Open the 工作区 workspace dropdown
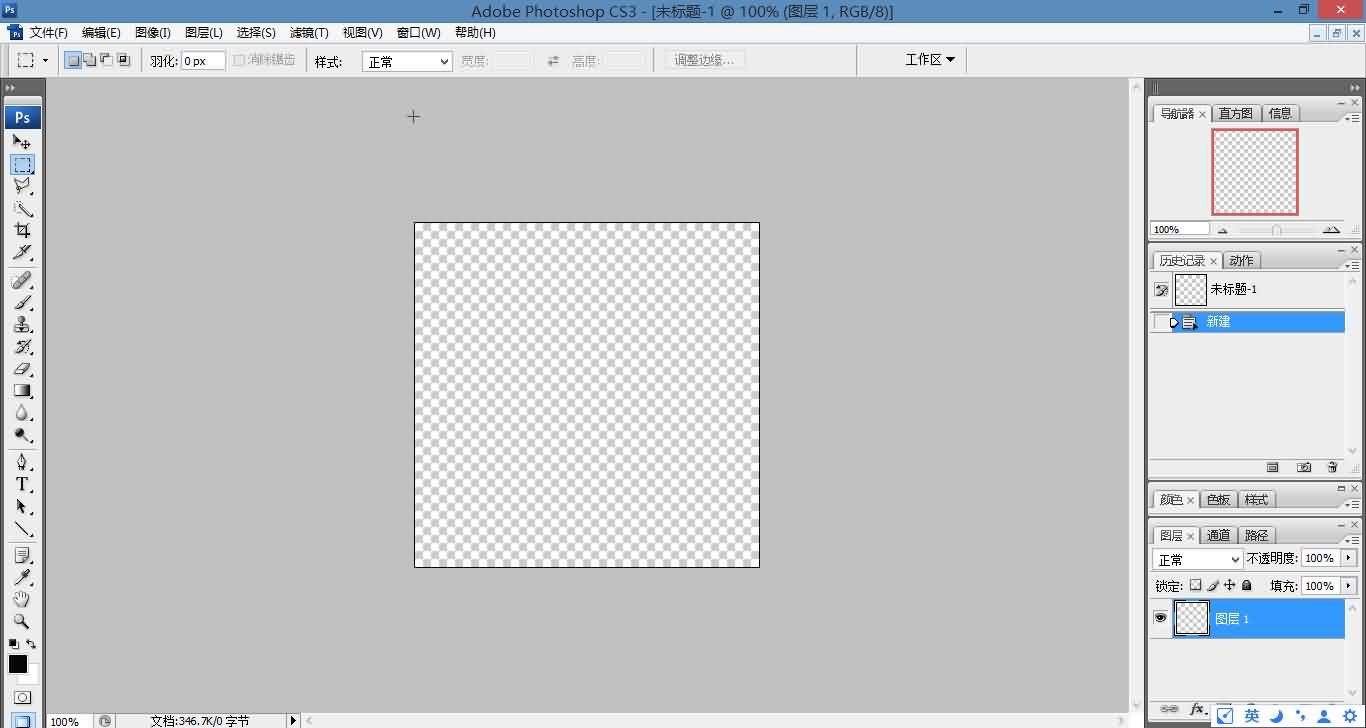The image size is (1366, 728). click(x=930, y=60)
